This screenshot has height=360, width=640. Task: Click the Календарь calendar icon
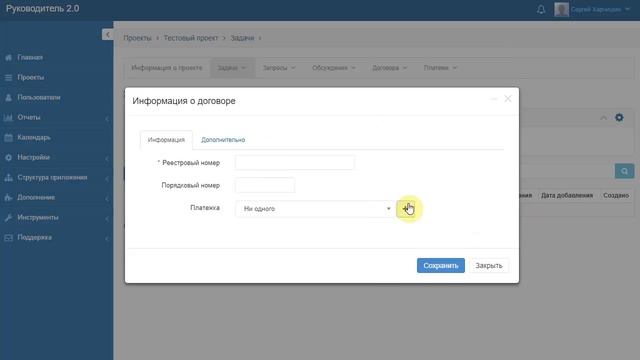[8, 138]
